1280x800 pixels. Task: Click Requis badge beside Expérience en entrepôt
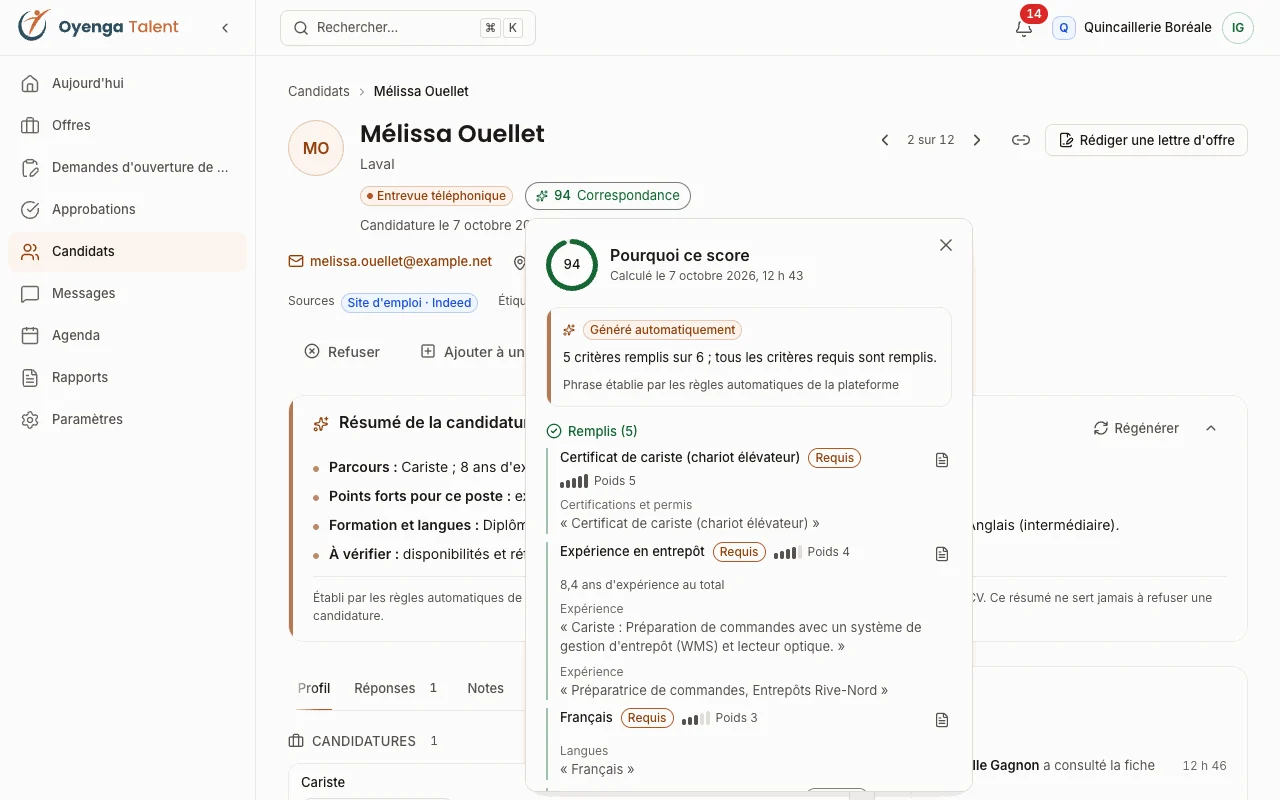(739, 552)
